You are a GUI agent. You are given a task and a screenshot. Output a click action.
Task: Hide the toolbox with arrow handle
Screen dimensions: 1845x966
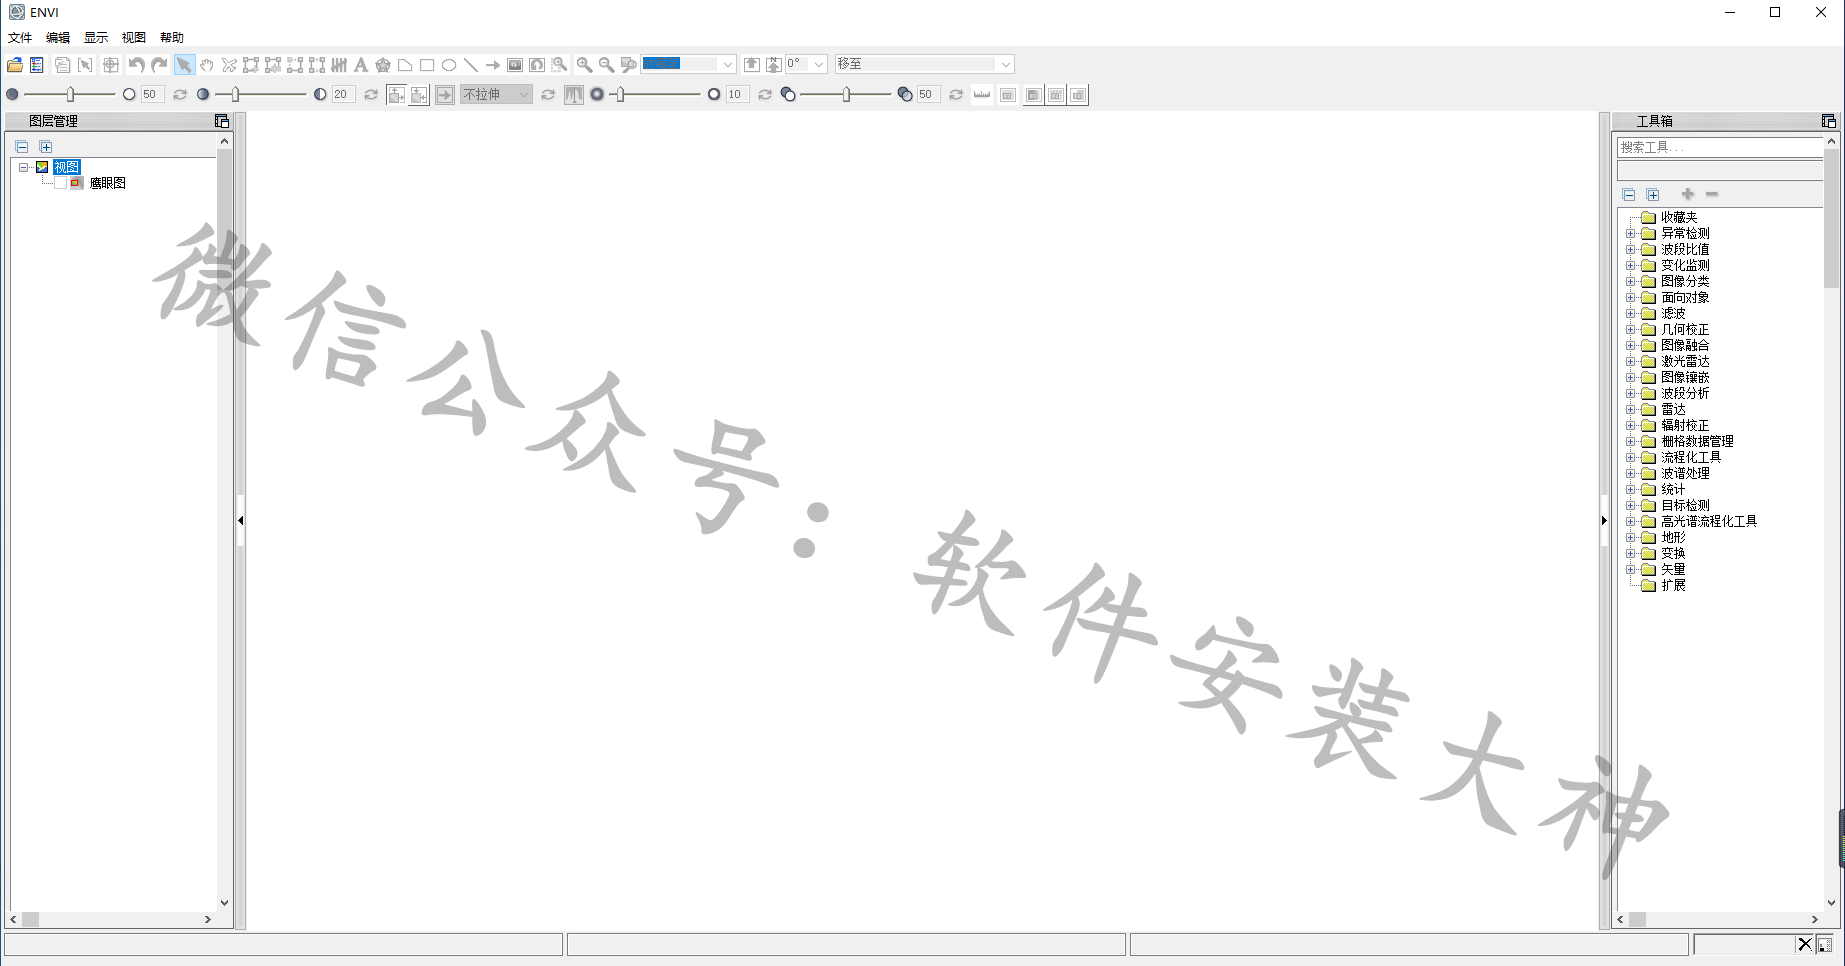[1604, 520]
